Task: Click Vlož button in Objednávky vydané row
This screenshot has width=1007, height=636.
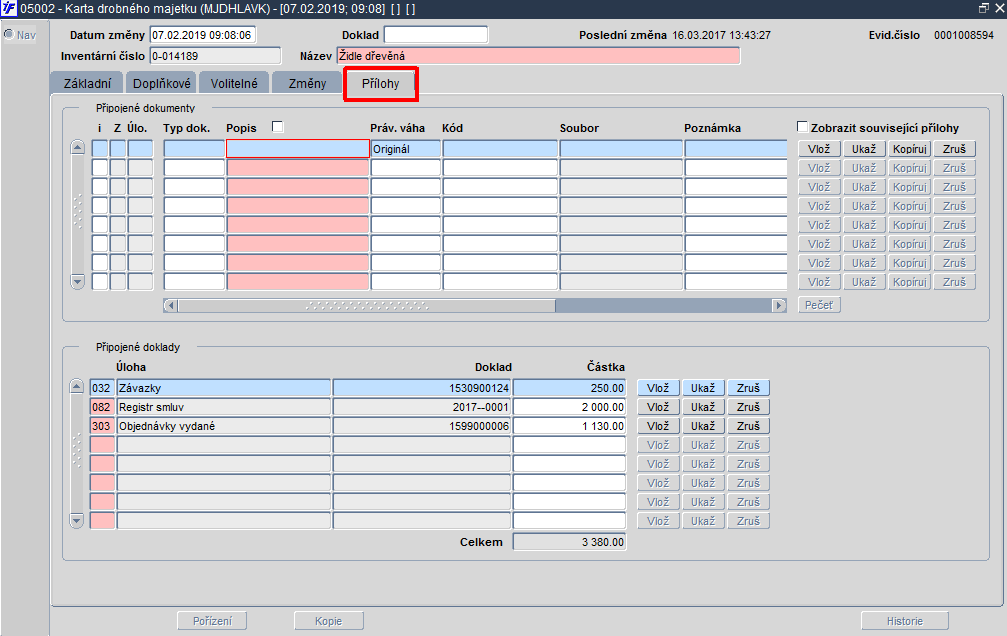Action: tap(658, 426)
